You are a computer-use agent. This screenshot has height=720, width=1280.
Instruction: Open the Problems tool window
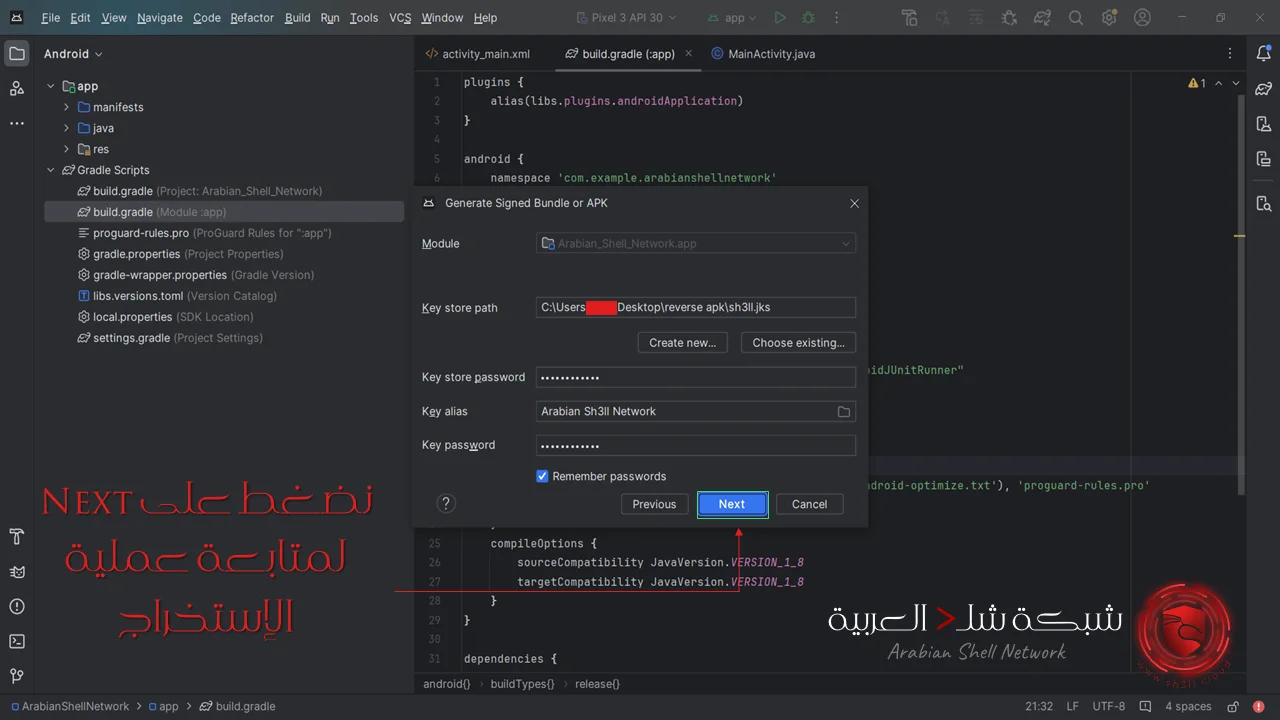click(x=17, y=607)
